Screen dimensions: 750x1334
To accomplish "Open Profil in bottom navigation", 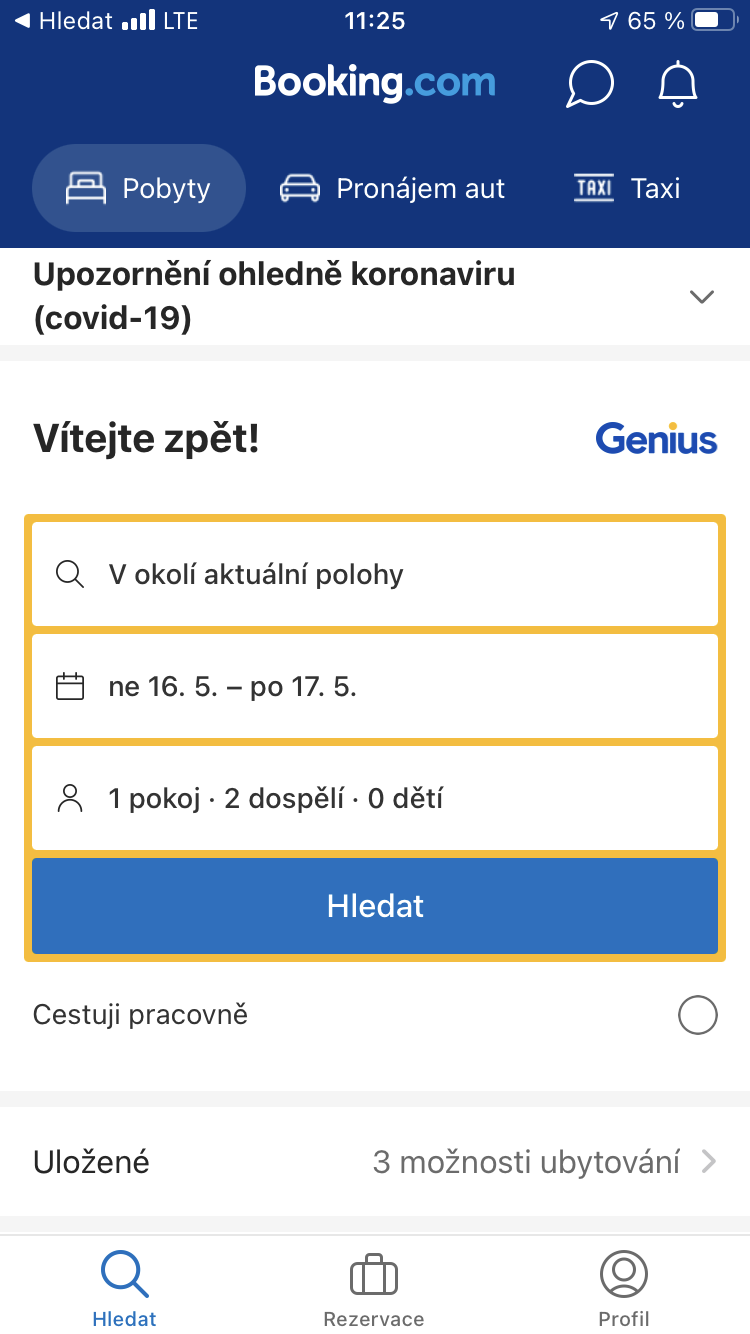I will [x=624, y=1290].
